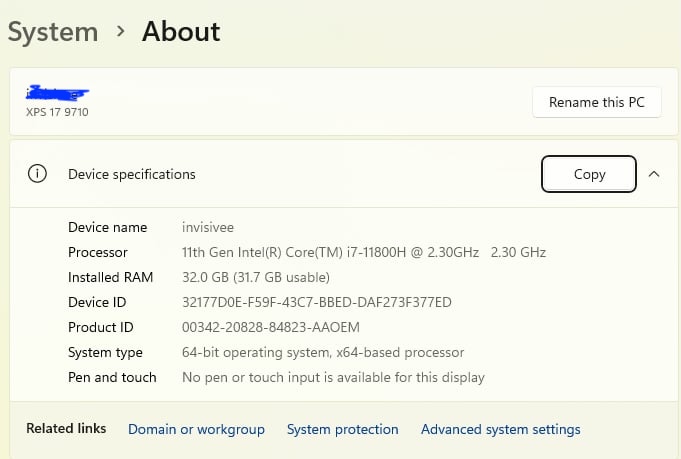The image size is (681, 459).
Task: Click the info icon beside Device specifications
Action: 37,174
